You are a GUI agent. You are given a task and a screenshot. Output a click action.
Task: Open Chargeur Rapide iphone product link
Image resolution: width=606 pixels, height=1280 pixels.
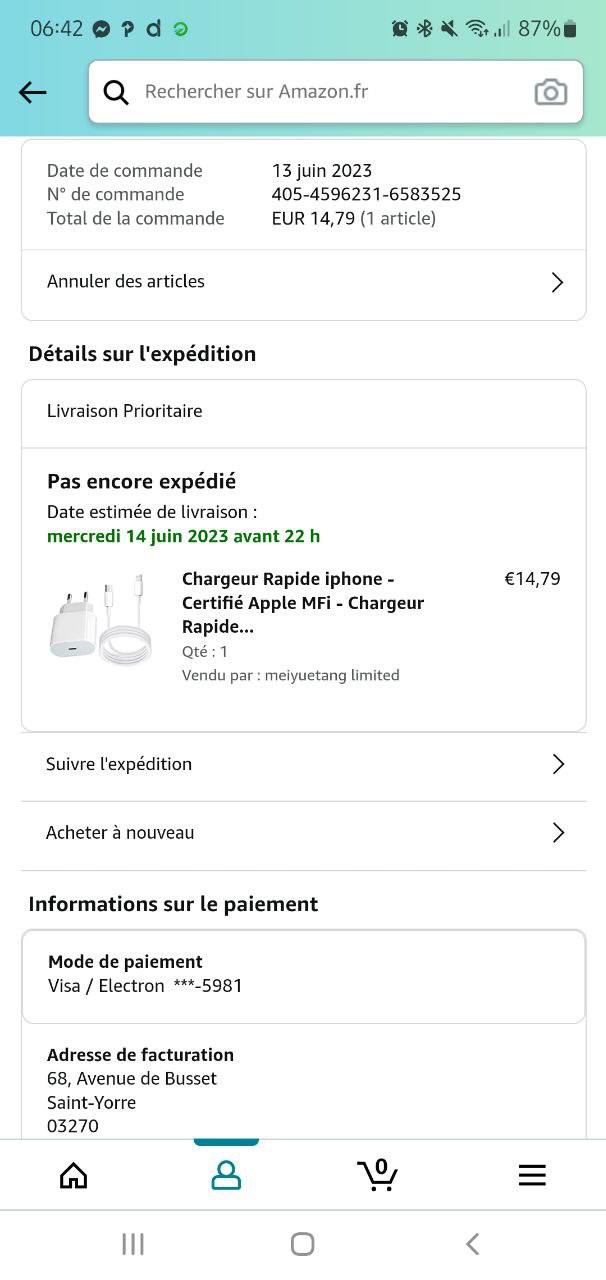click(x=302, y=603)
